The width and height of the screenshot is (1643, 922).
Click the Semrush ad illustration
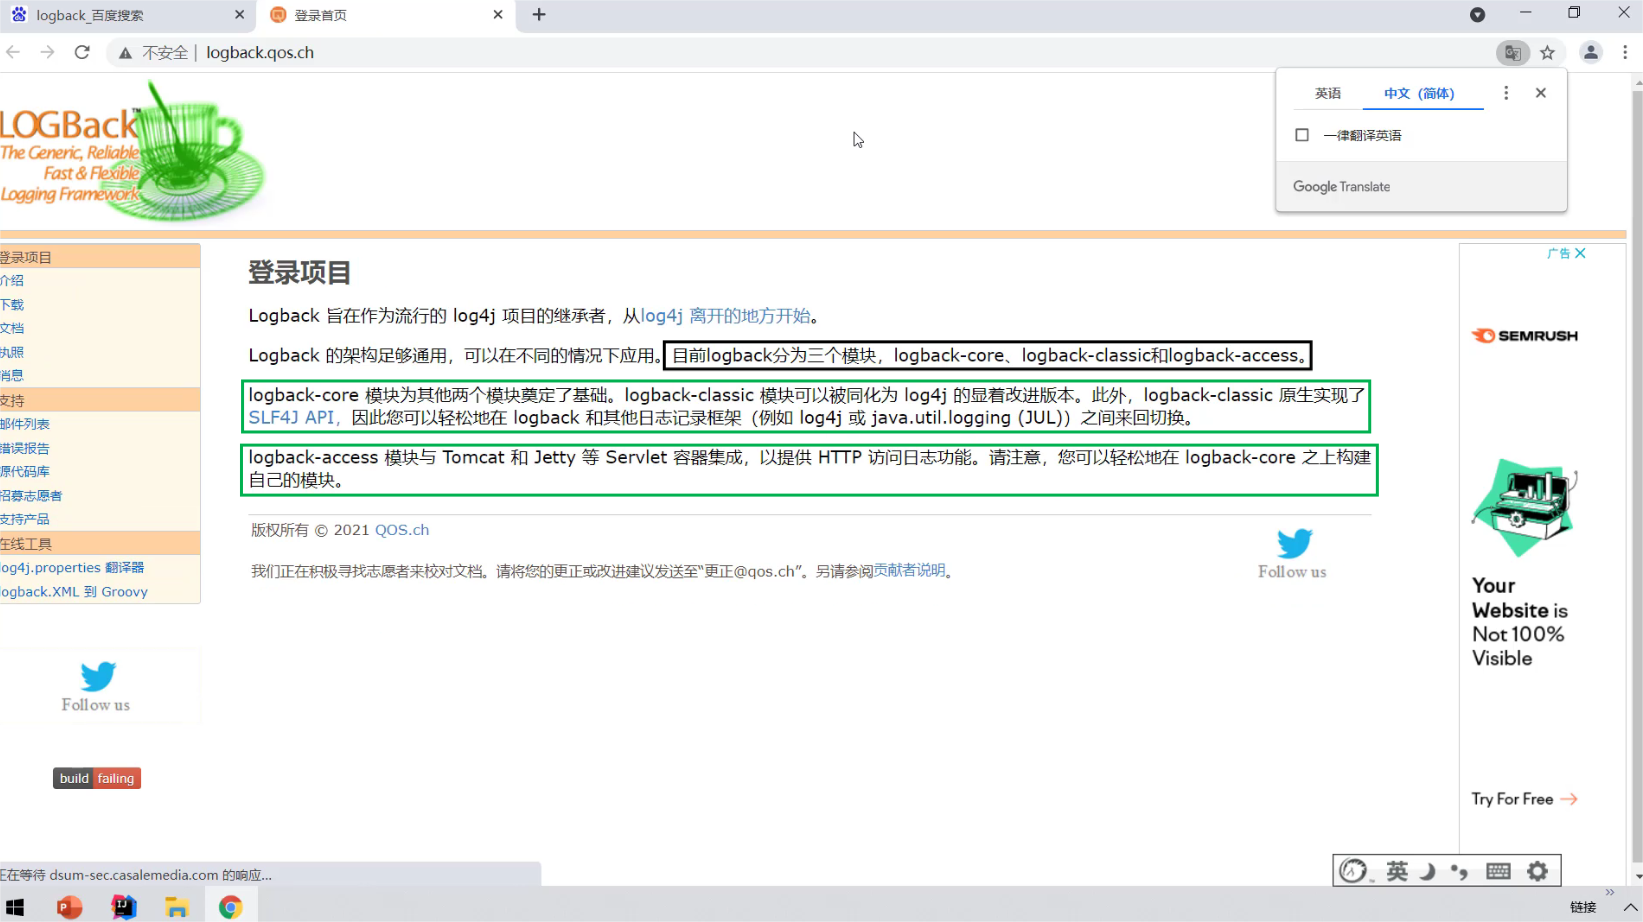coord(1525,507)
